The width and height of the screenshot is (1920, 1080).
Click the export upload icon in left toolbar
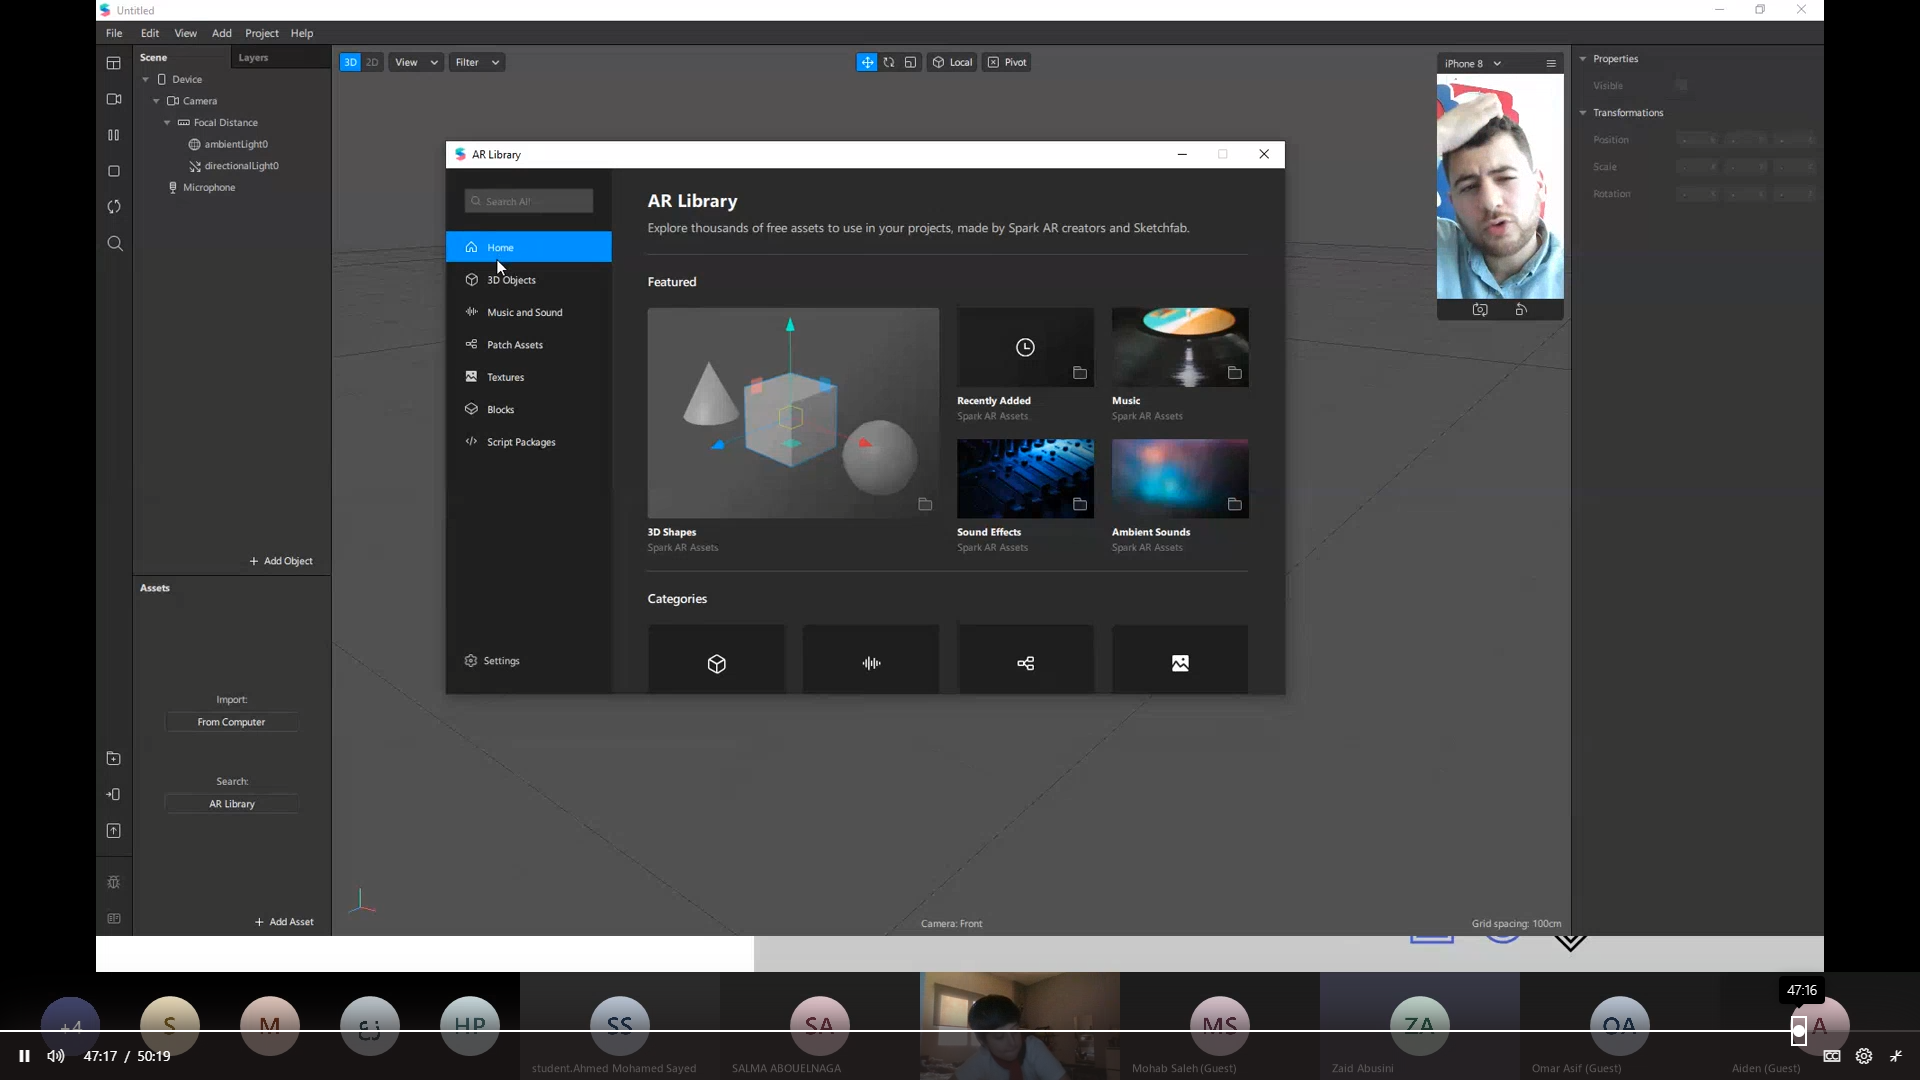[x=114, y=831]
